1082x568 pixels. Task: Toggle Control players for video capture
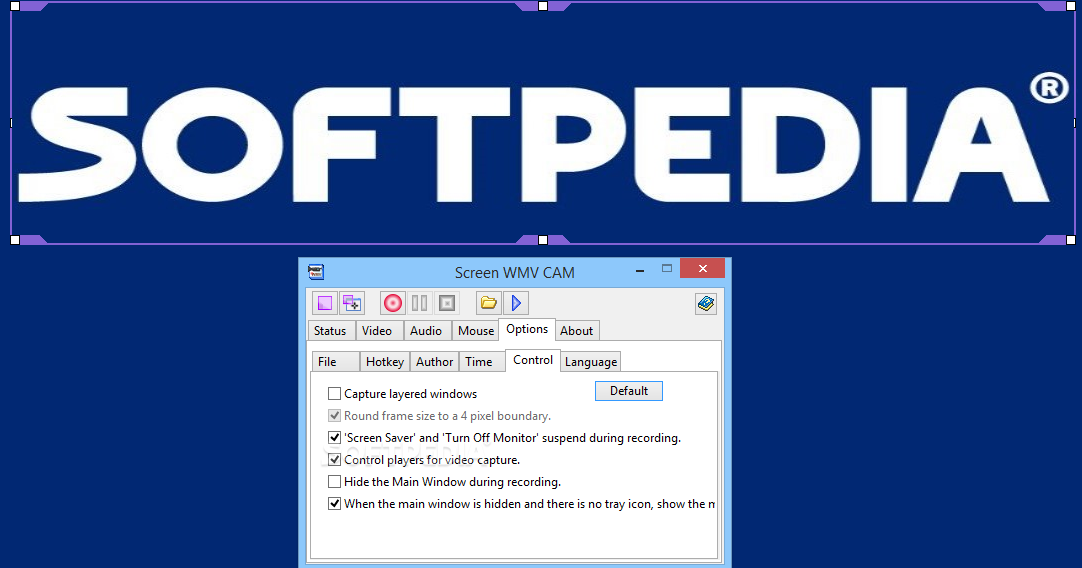coord(334,460)
